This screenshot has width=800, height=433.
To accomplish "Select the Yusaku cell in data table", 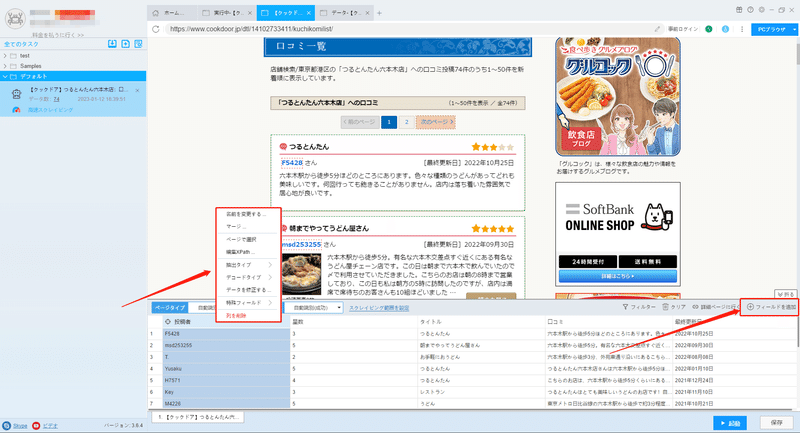I will [226, 368].
